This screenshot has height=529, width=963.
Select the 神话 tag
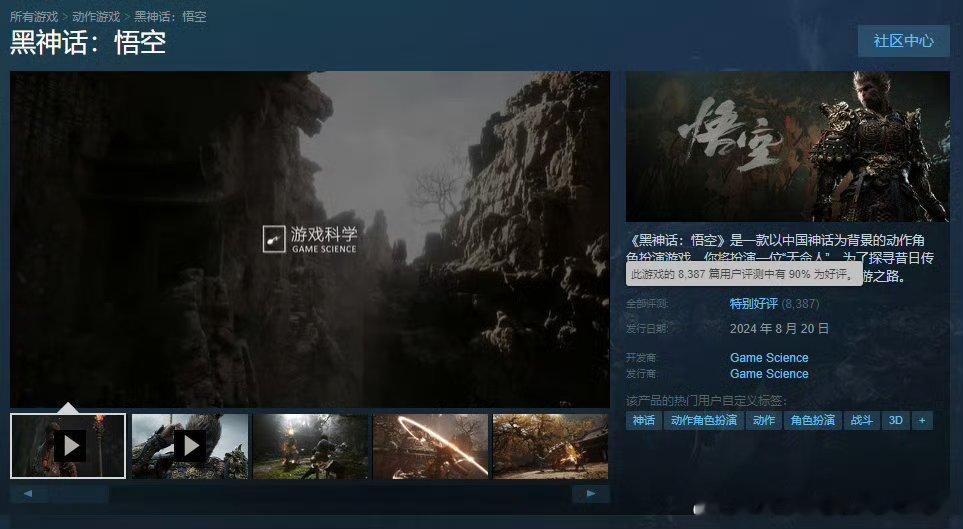click(644, 420)
